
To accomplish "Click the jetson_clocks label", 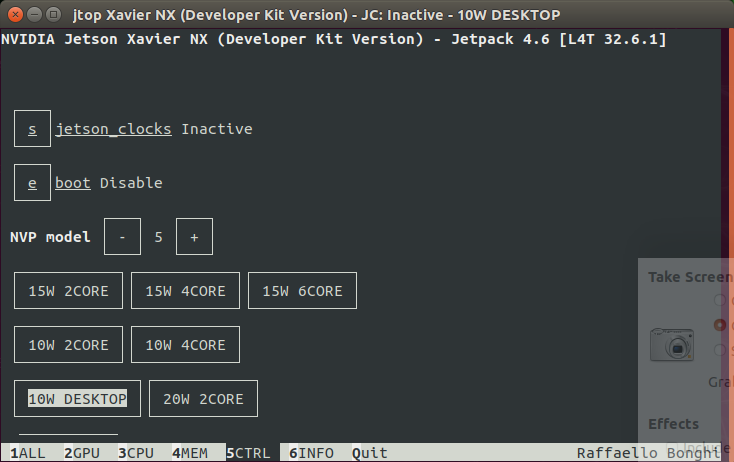I will point(113,129).
